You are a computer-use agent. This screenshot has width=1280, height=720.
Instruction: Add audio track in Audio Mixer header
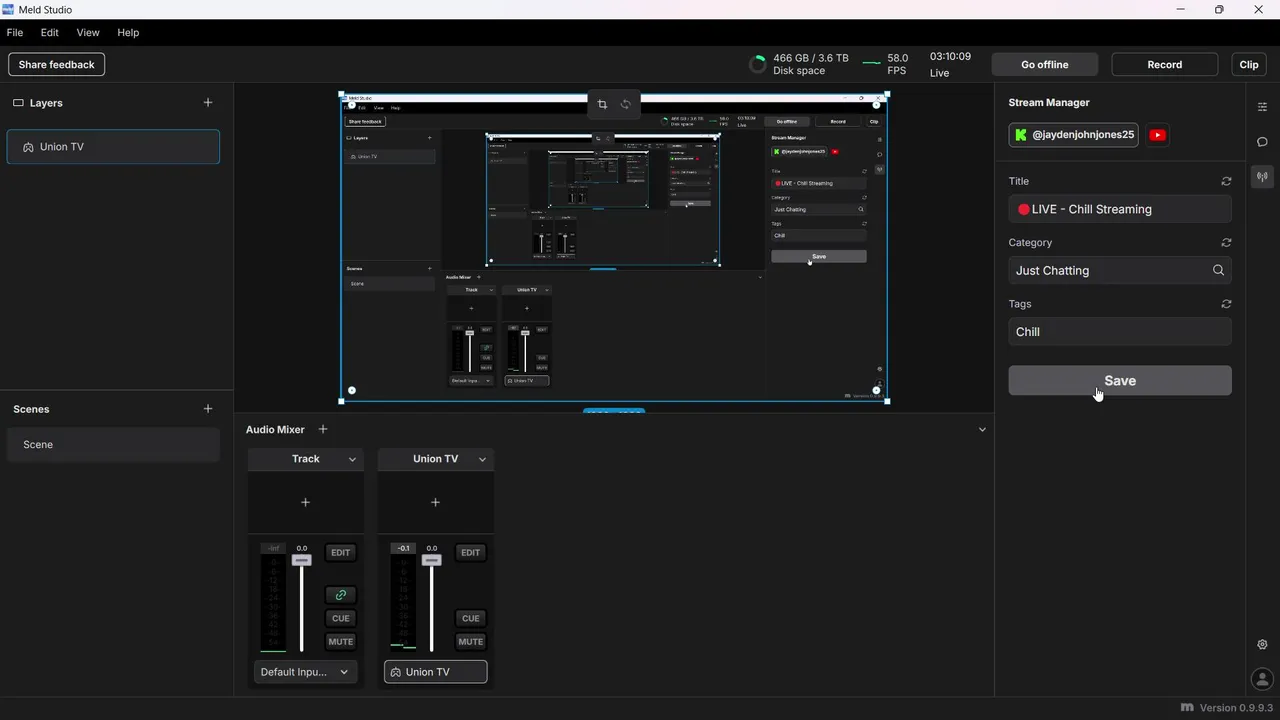coord(323,430)
